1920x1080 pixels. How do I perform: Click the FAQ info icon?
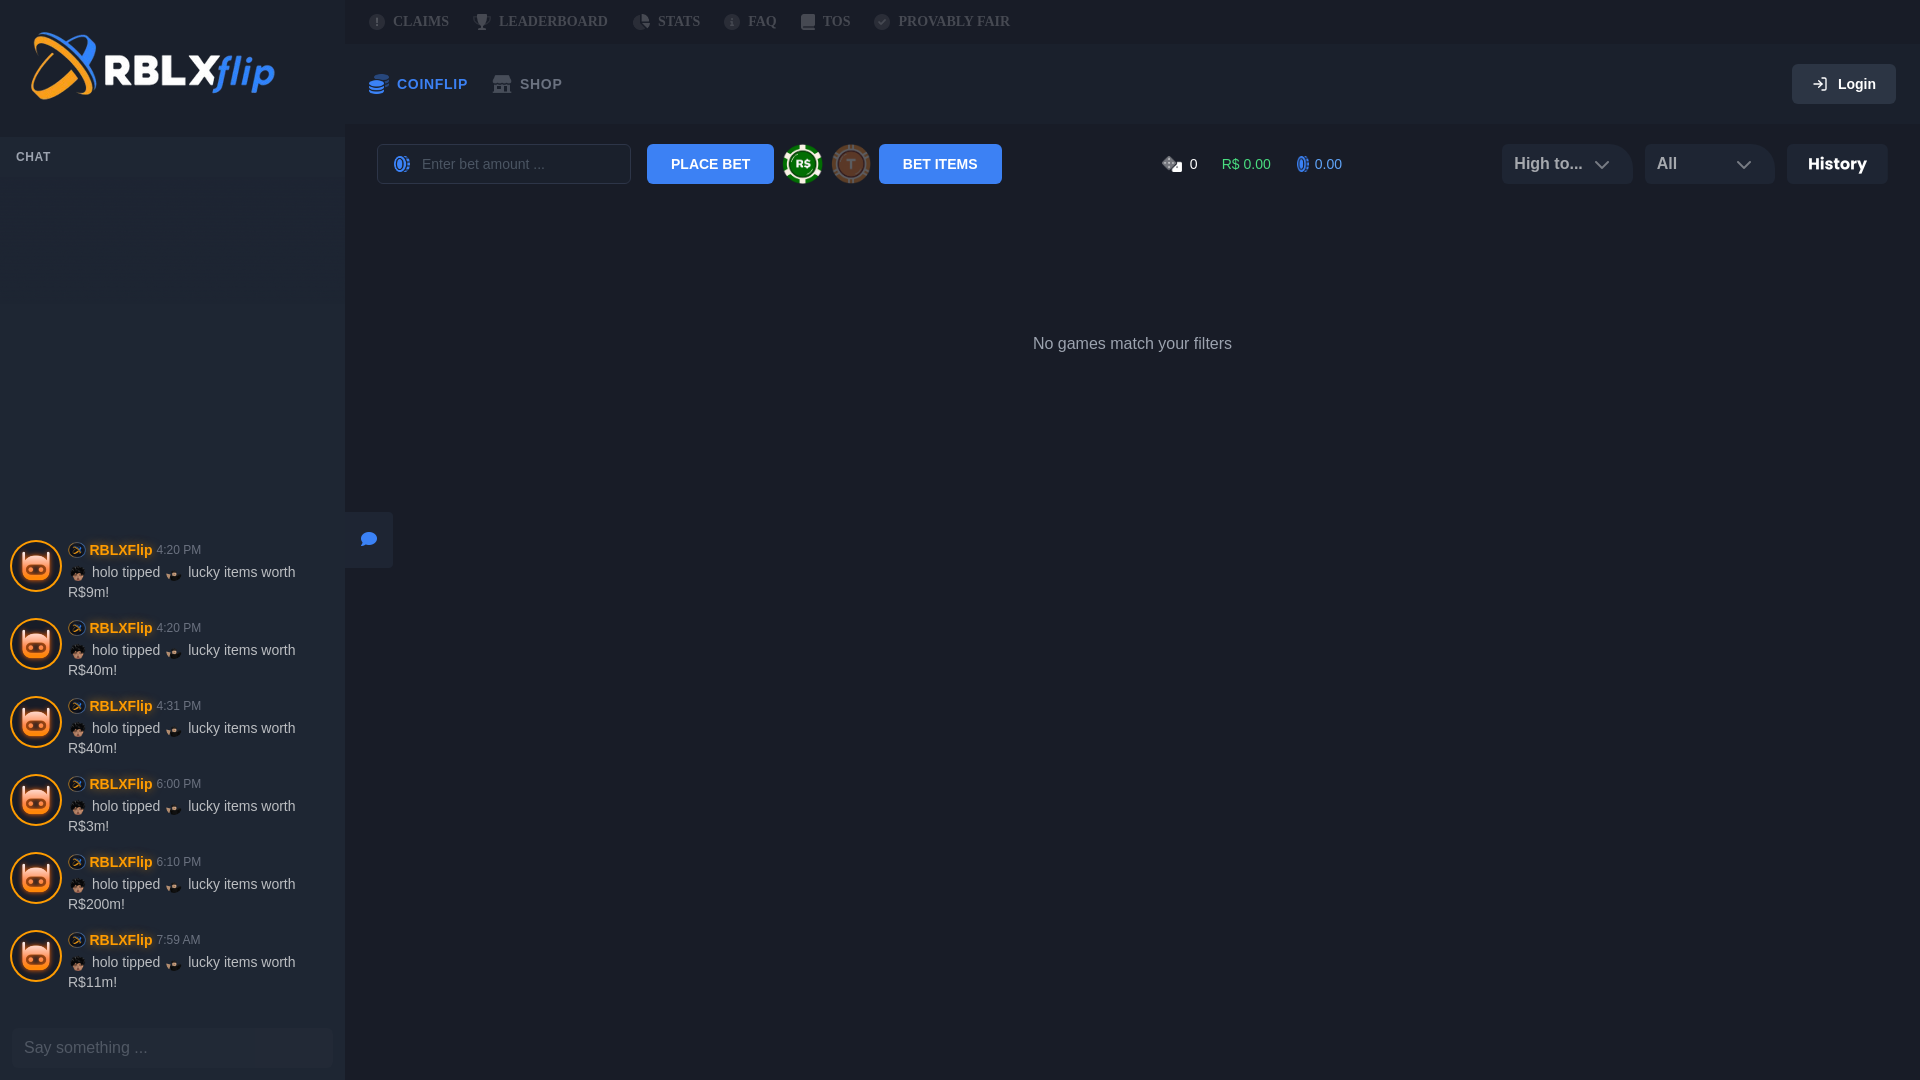pos(732,21)
